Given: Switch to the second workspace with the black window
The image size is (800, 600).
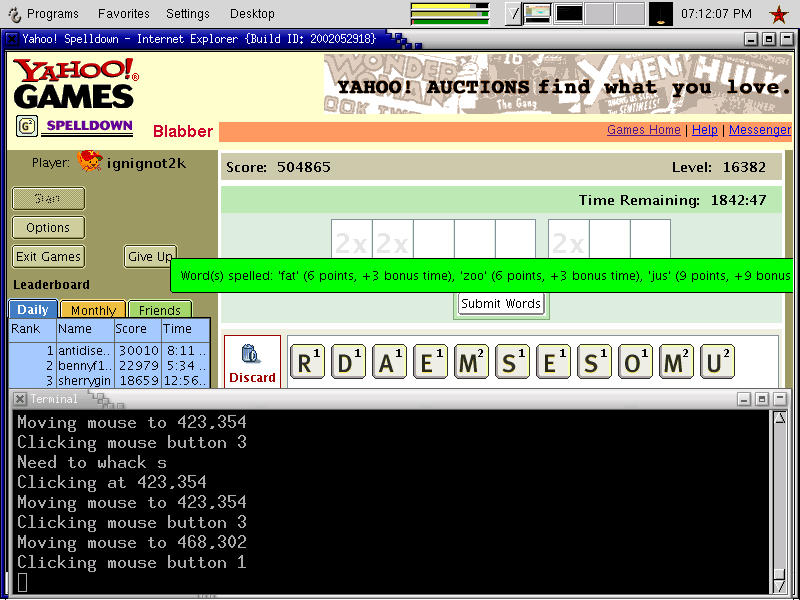Looking at the screenshot, I should point(569,14).
